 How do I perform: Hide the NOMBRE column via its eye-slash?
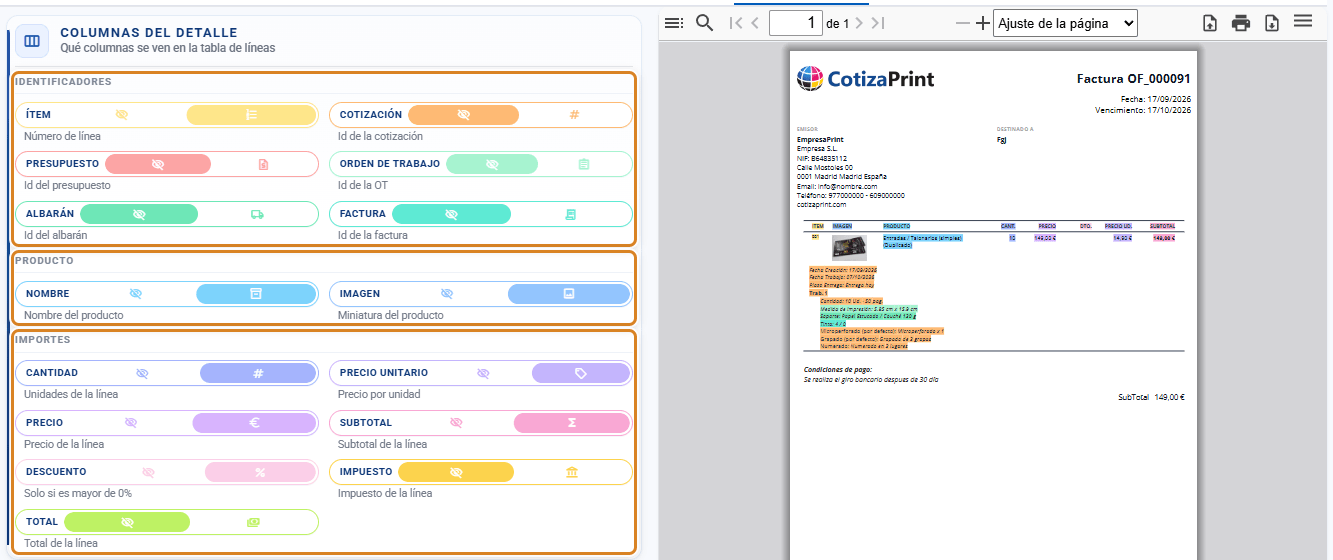tap(136, 294)
